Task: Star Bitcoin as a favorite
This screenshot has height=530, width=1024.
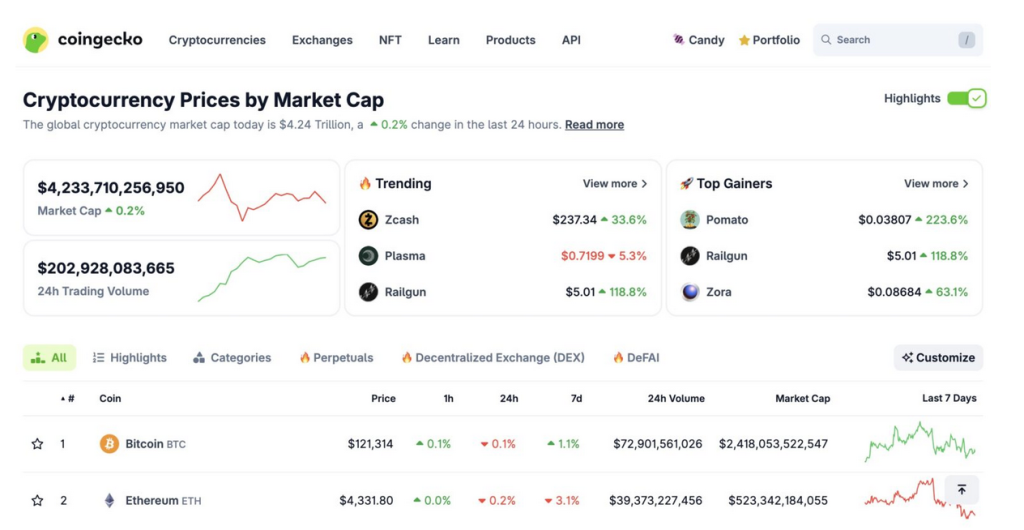Action: pyautogui.click(x=38, y=444)
